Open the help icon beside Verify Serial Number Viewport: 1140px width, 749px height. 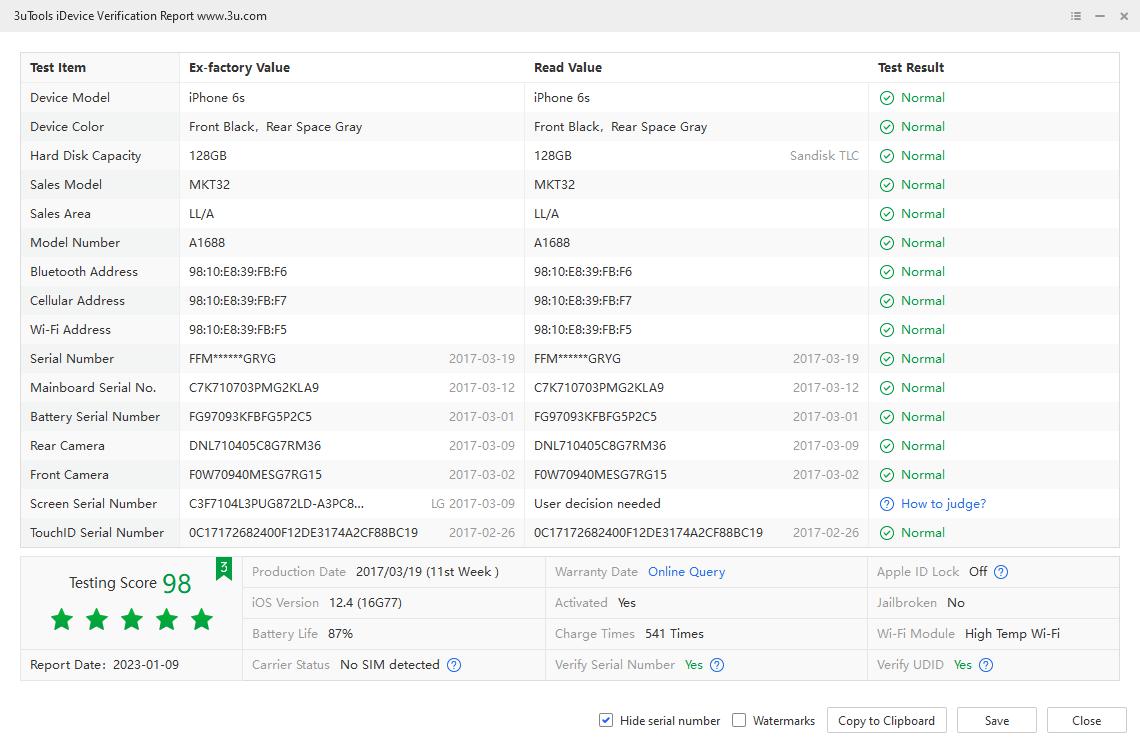point(717,665)
